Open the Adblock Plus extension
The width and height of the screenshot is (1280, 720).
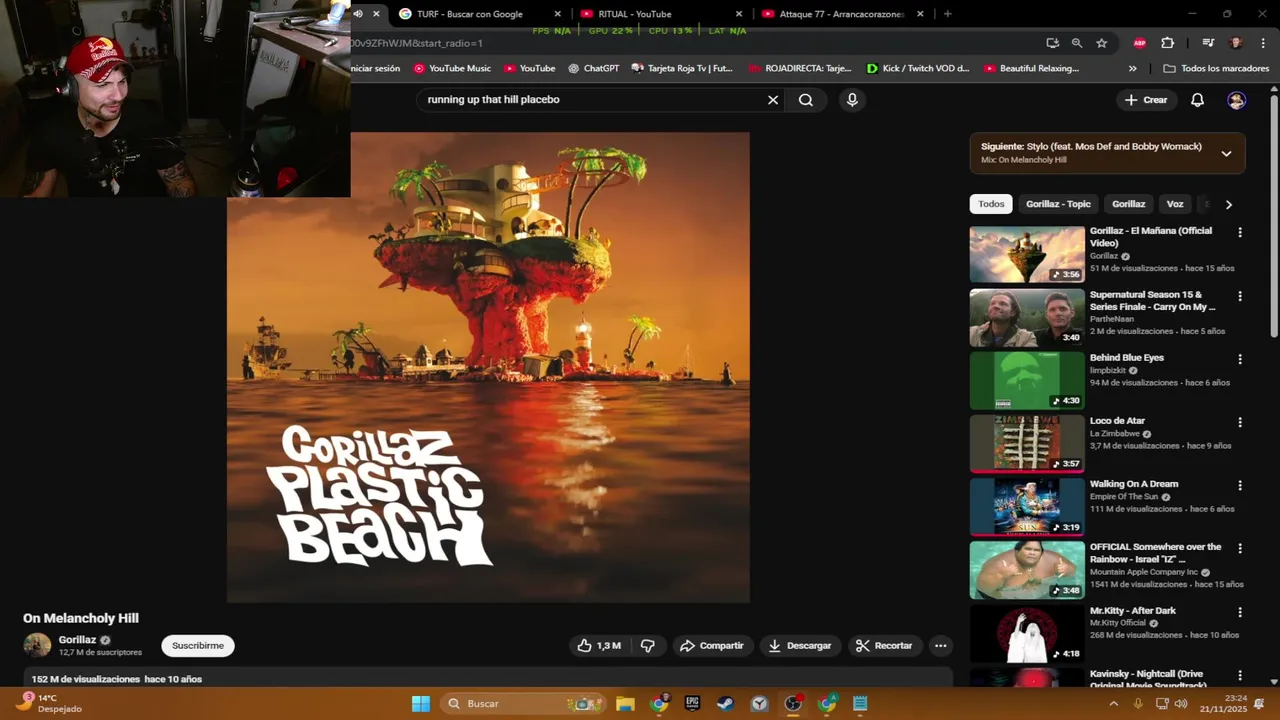coord(1140,43)
